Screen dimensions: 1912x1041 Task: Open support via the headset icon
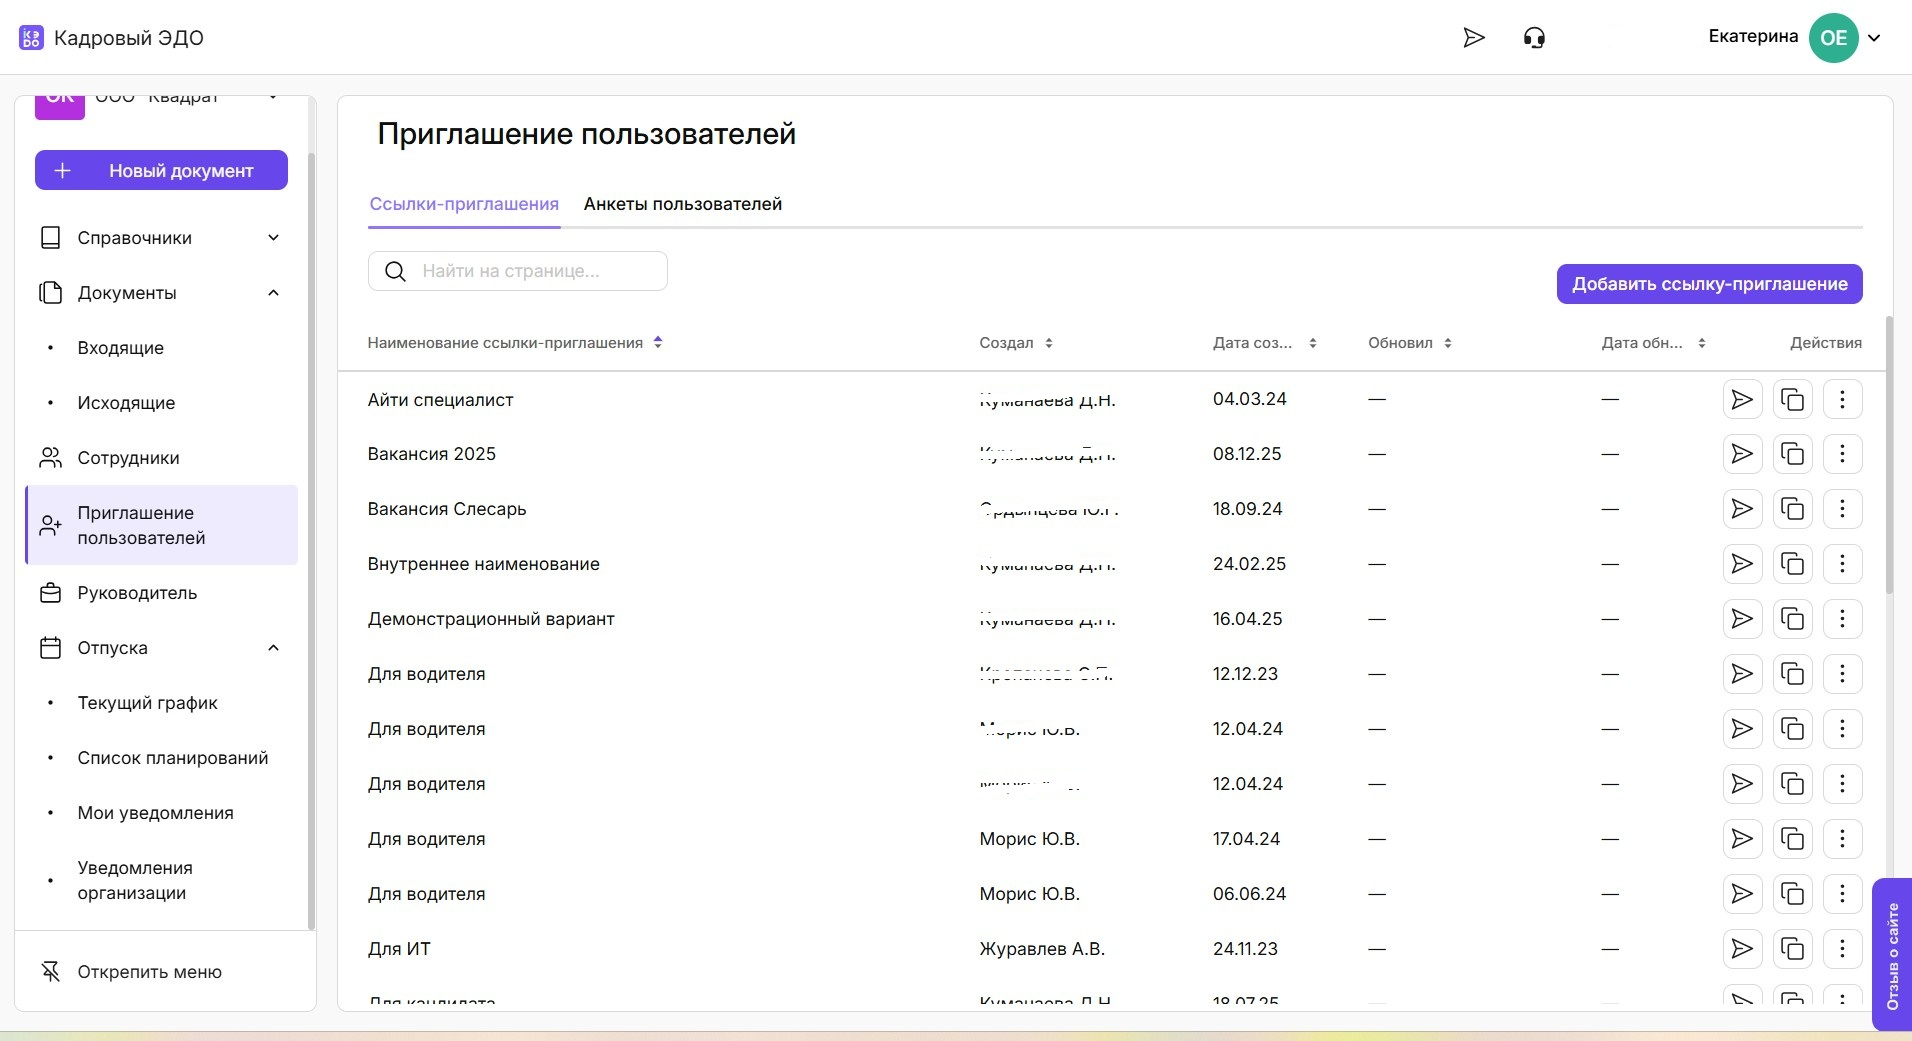coord(1535,37)
